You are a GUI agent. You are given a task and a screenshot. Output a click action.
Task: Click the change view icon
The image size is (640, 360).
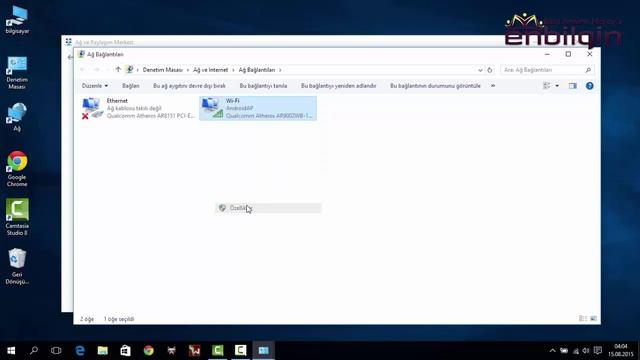(x=547, y=86)
